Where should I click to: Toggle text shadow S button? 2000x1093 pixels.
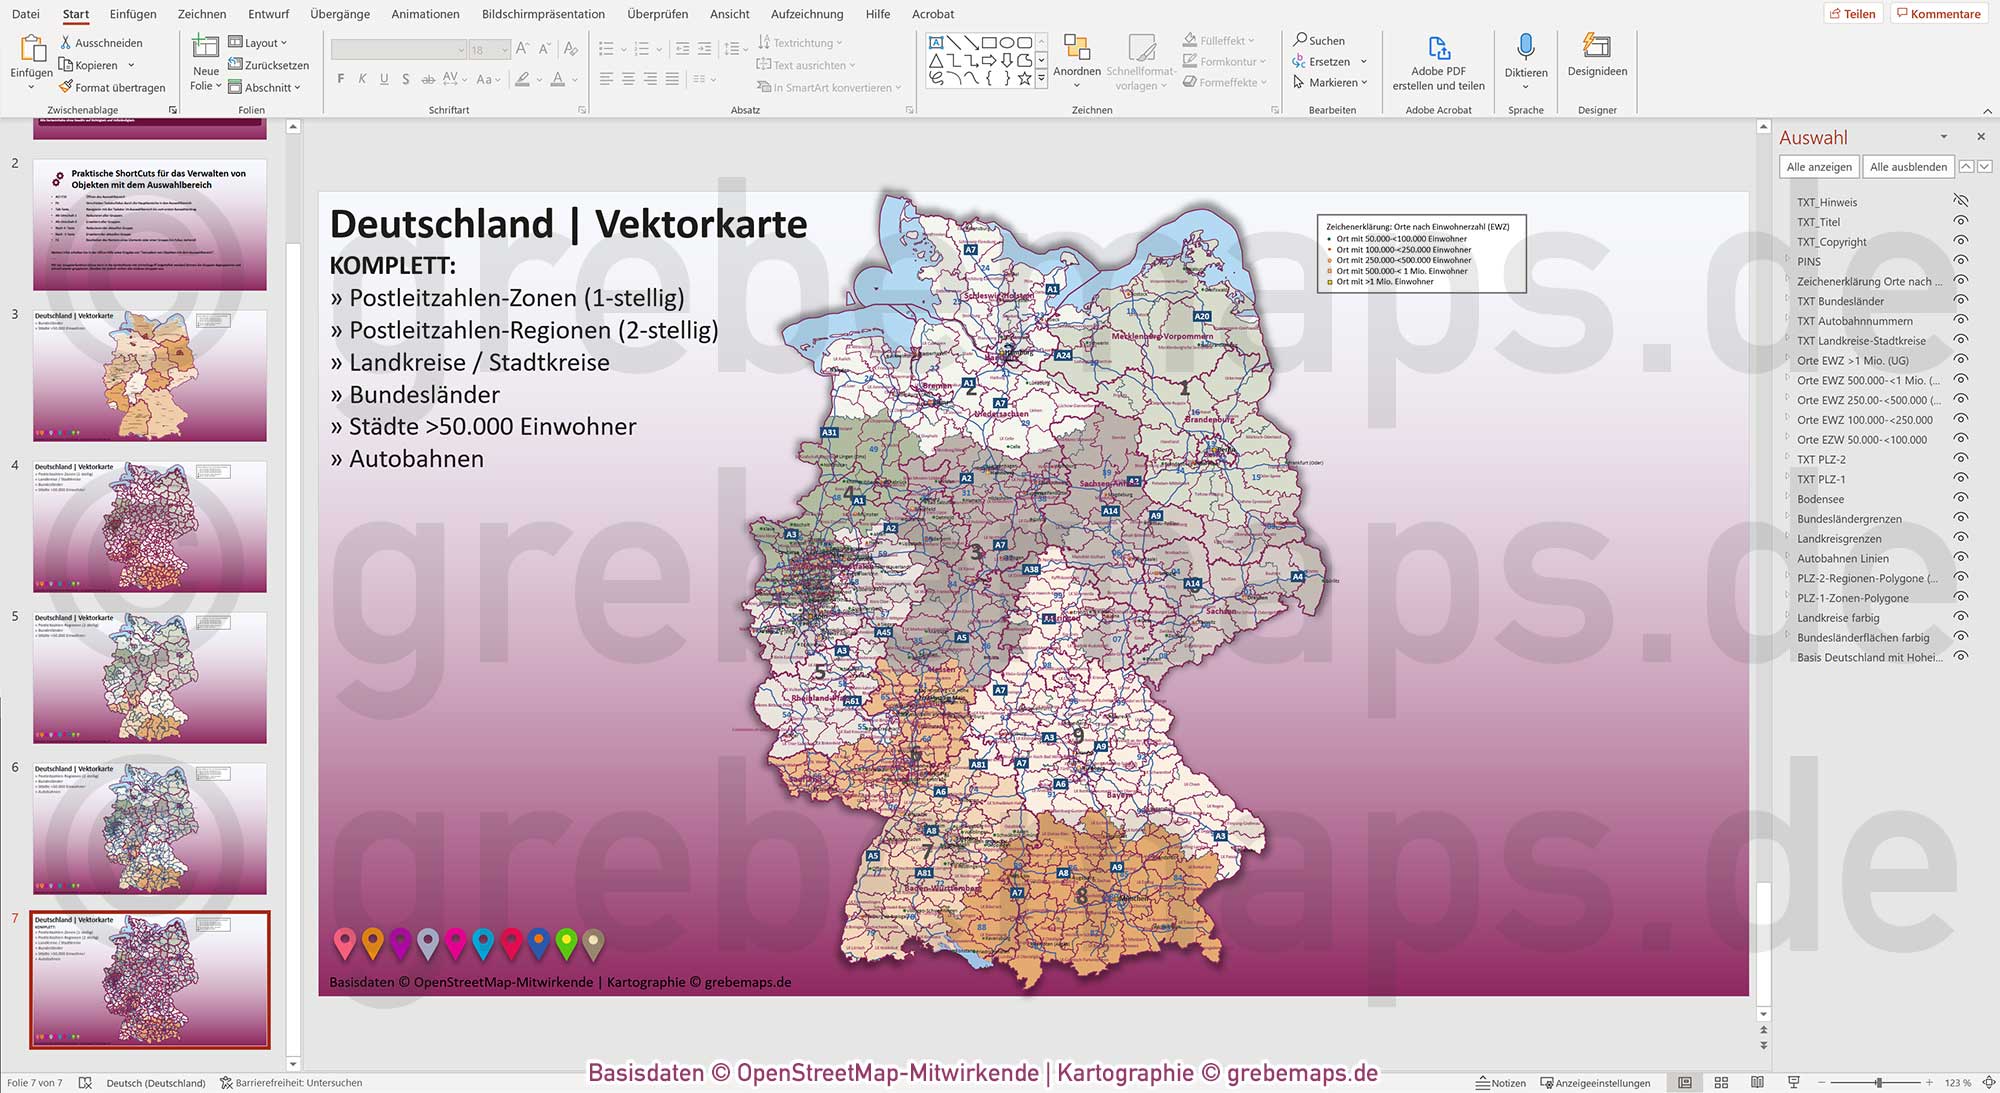click(405, 79)
